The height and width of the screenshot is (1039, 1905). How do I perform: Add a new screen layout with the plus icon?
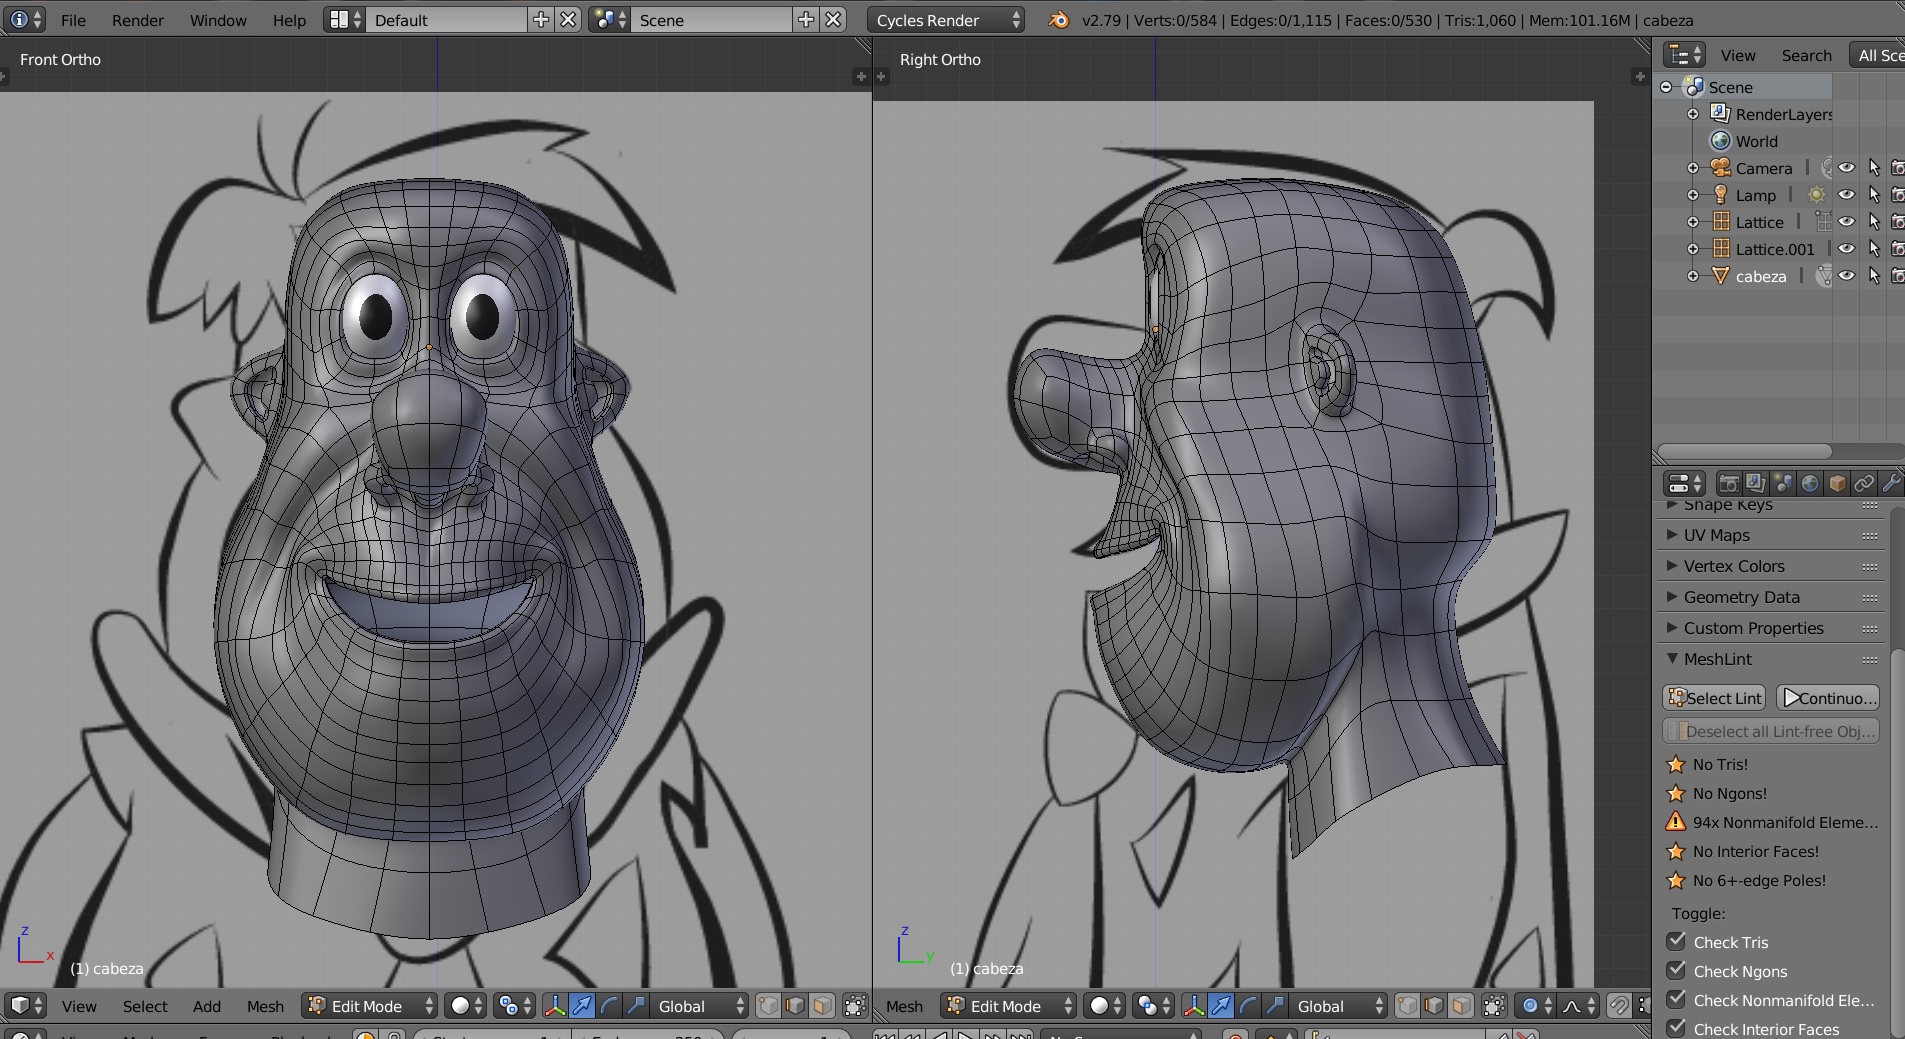541,20
